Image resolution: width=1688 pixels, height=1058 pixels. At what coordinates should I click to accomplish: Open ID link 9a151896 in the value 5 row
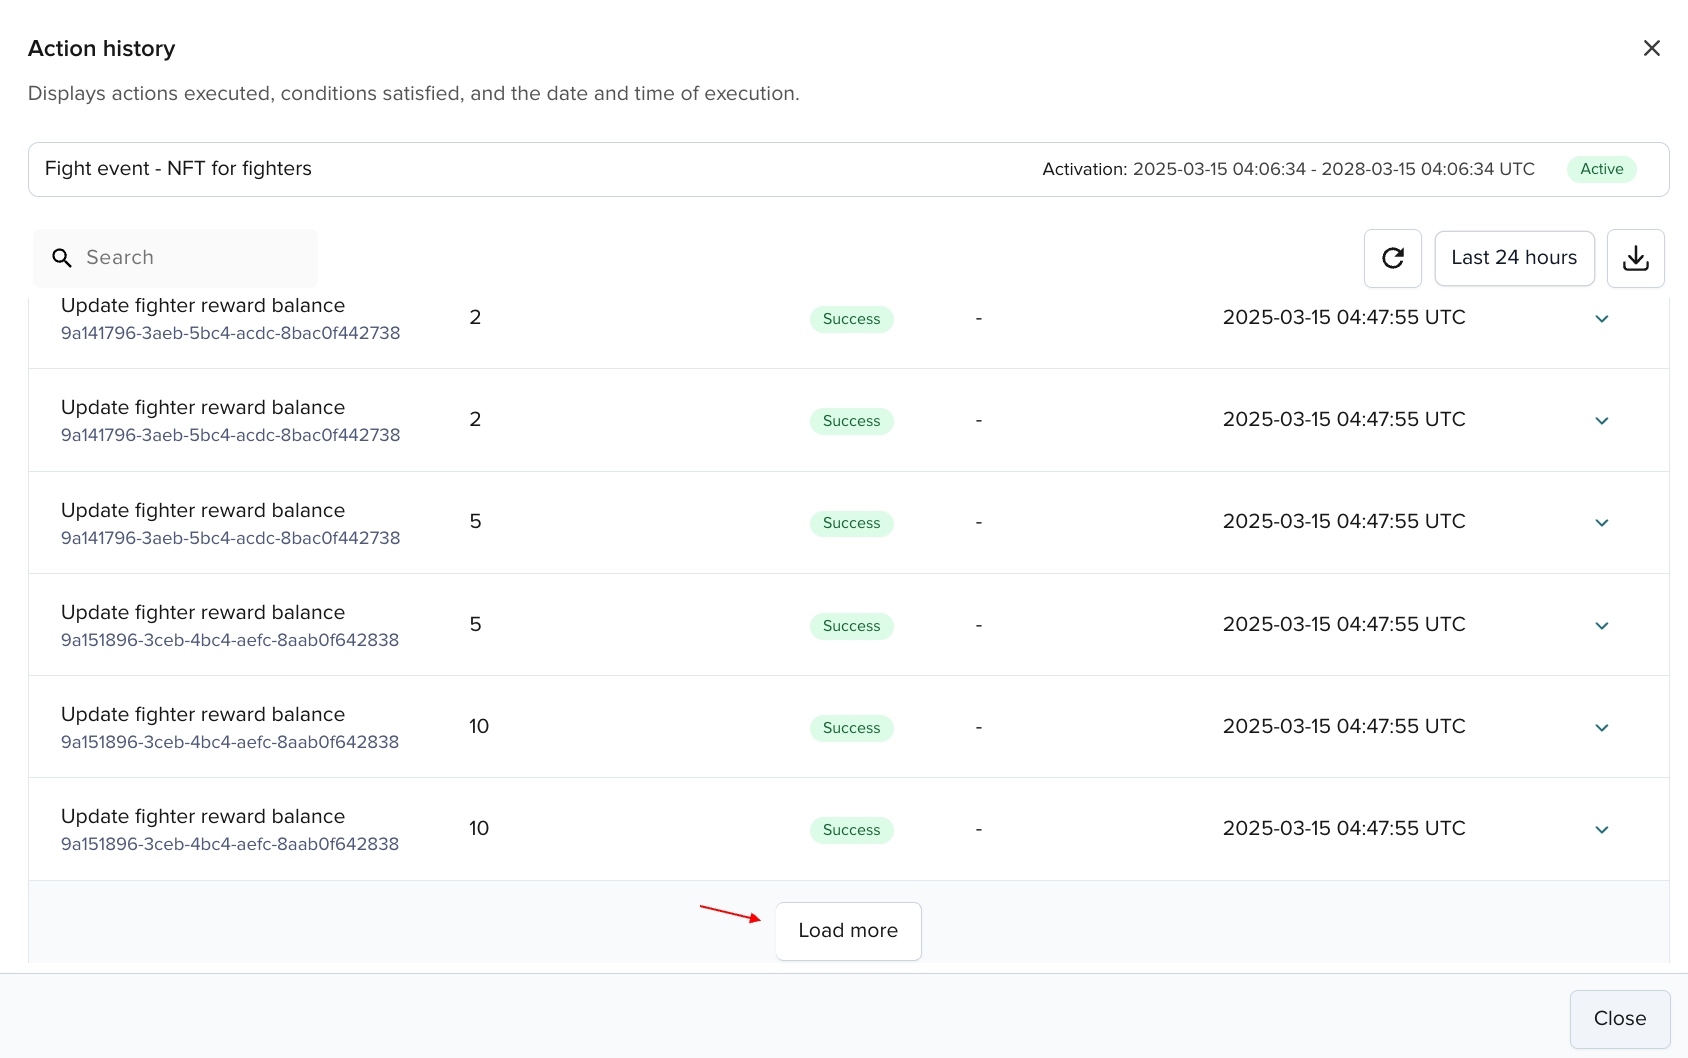[230, 640]
